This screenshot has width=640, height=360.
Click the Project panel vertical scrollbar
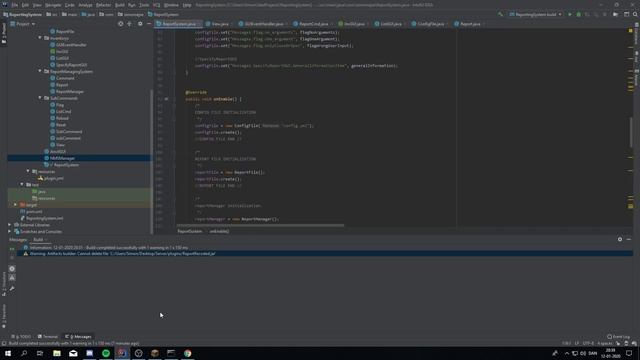pyautogui.click(x=152, y=162)
